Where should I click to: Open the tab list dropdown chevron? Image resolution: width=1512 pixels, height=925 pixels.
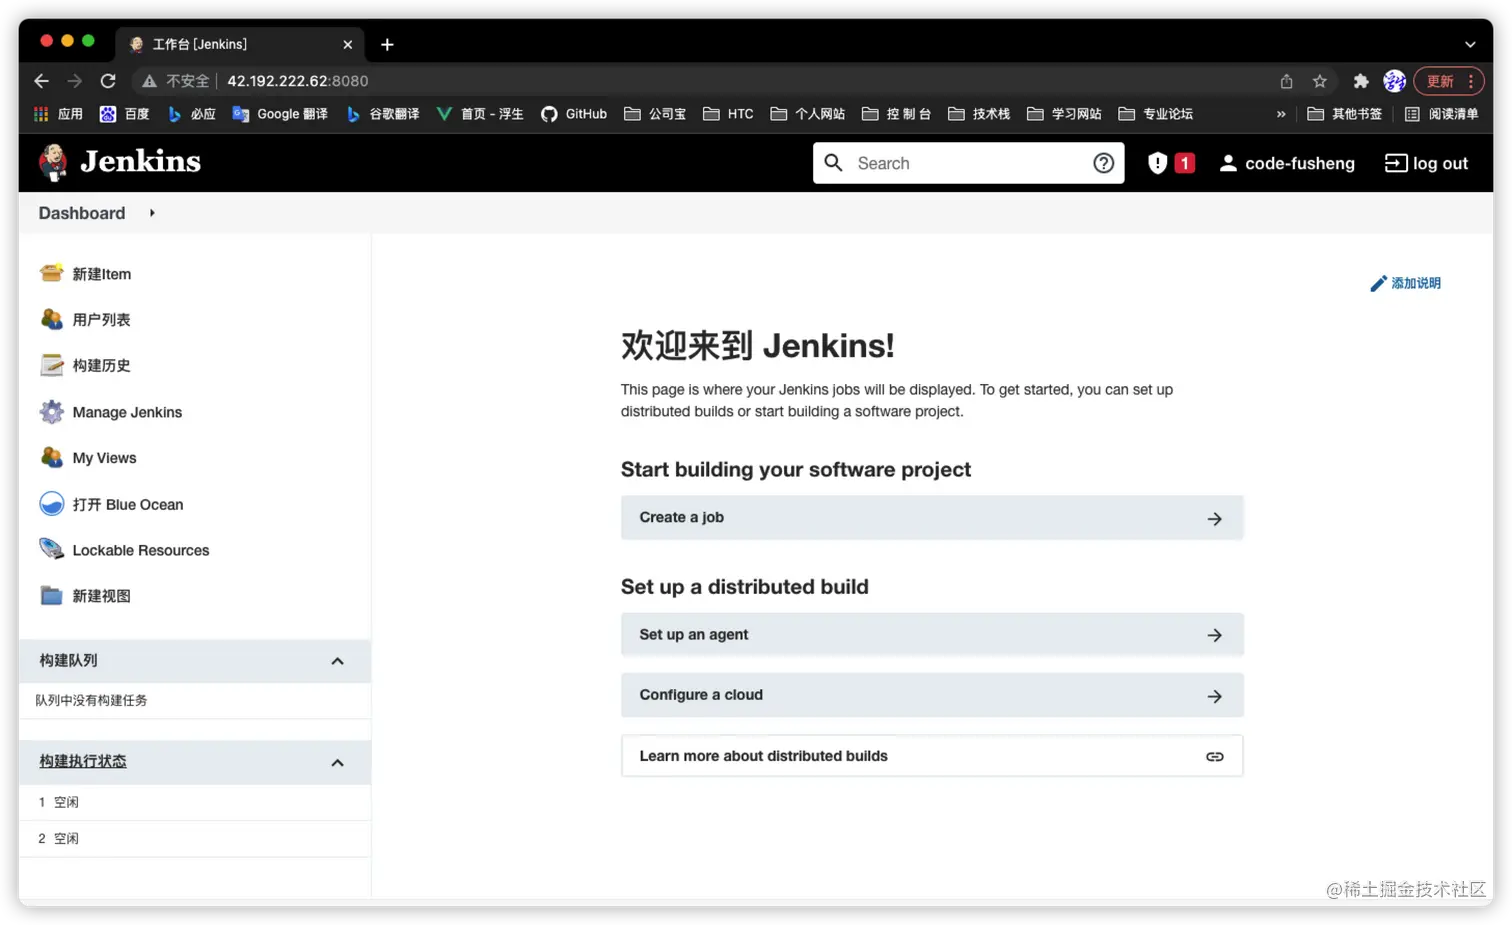(1469, 45)
